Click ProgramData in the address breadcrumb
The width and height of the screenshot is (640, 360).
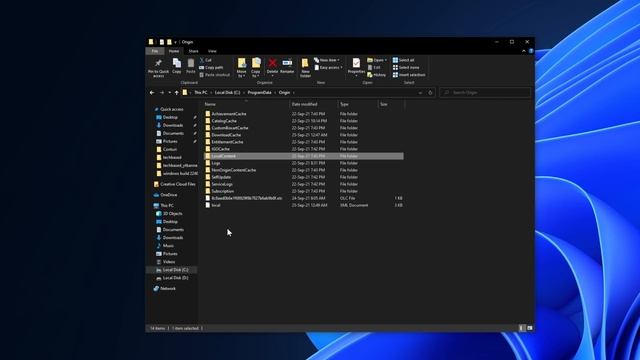(x=259, y=93)
